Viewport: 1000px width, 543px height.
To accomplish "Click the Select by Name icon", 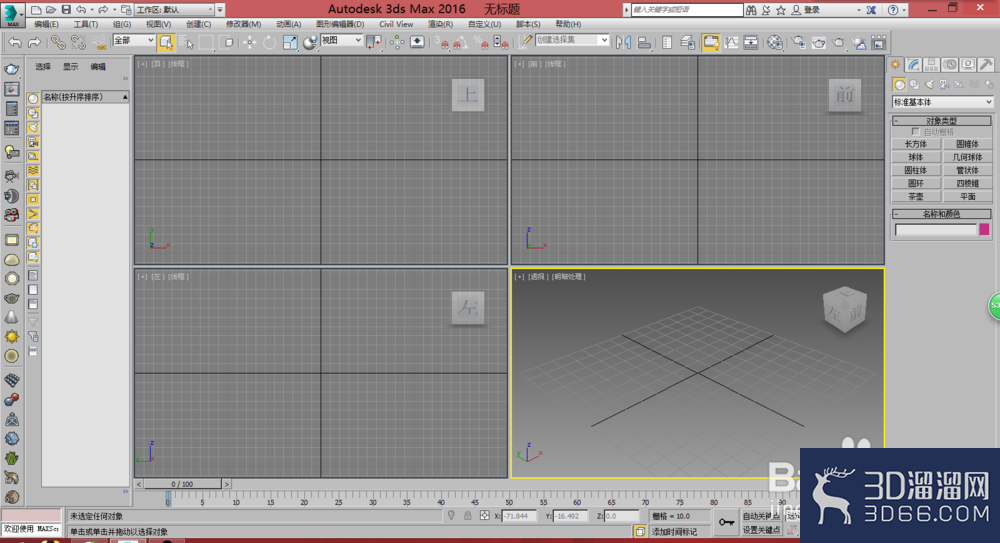I will pyautogui.click(x=186, y=43).
